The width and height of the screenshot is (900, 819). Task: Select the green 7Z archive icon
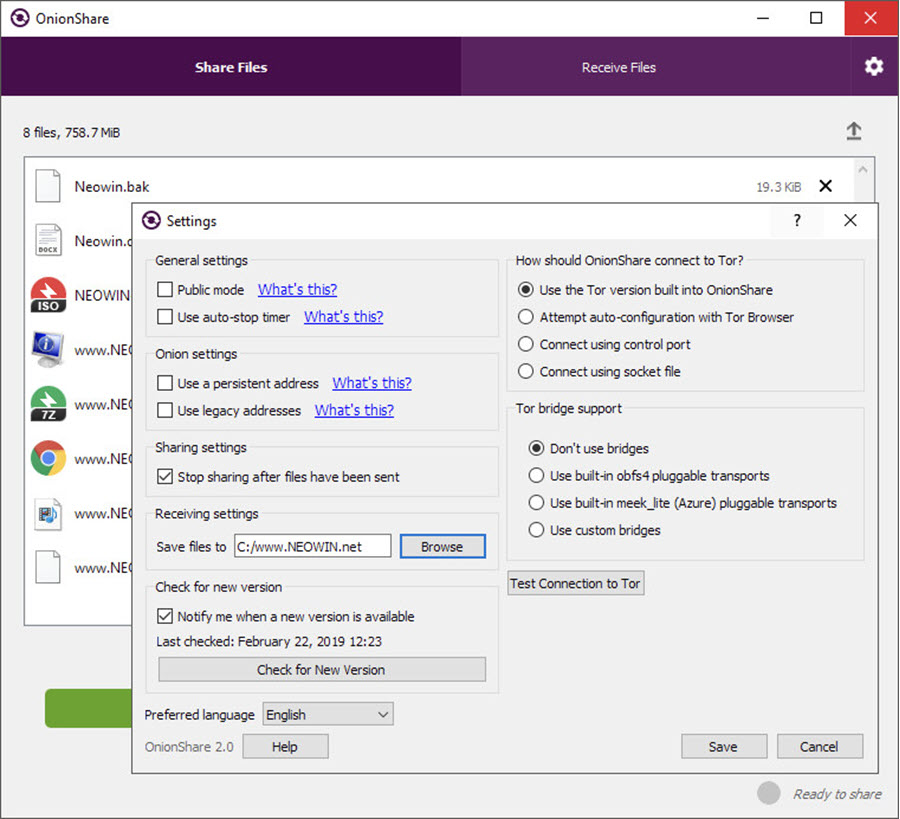(x=48, y=404)
